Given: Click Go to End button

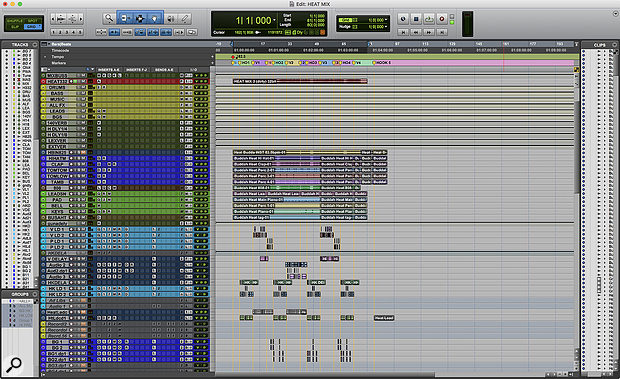Looking at the screenshot, I should (x=442, y=32).
